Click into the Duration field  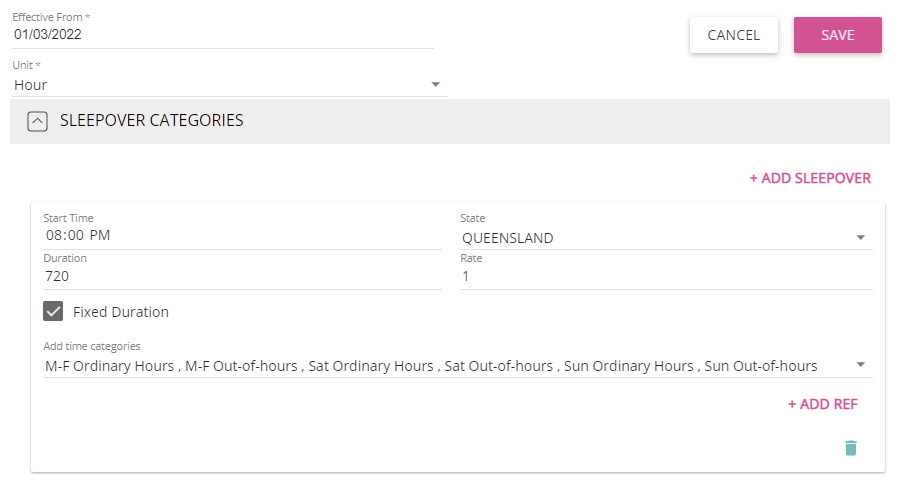[x=240, y=276]
